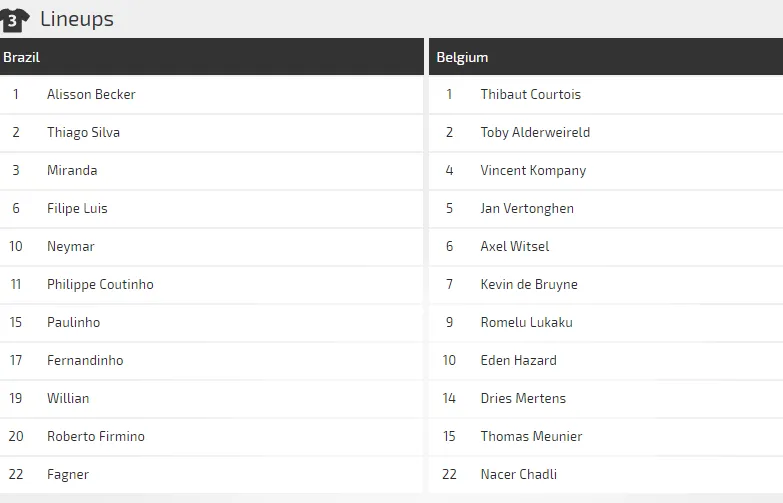
Task: Click the Lineups section heading
Action: click(x=77, y=19)
